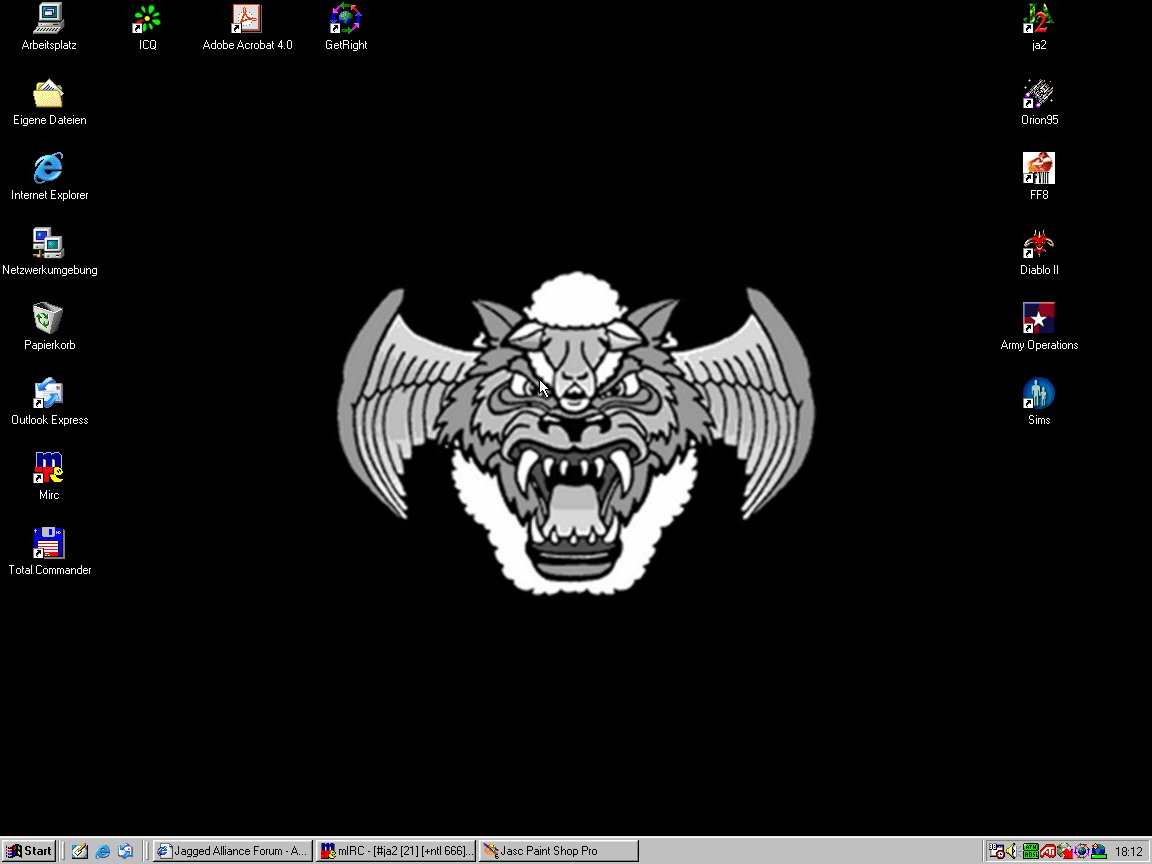Click the Papierkorb recycle bin icon

pos(49,319)
